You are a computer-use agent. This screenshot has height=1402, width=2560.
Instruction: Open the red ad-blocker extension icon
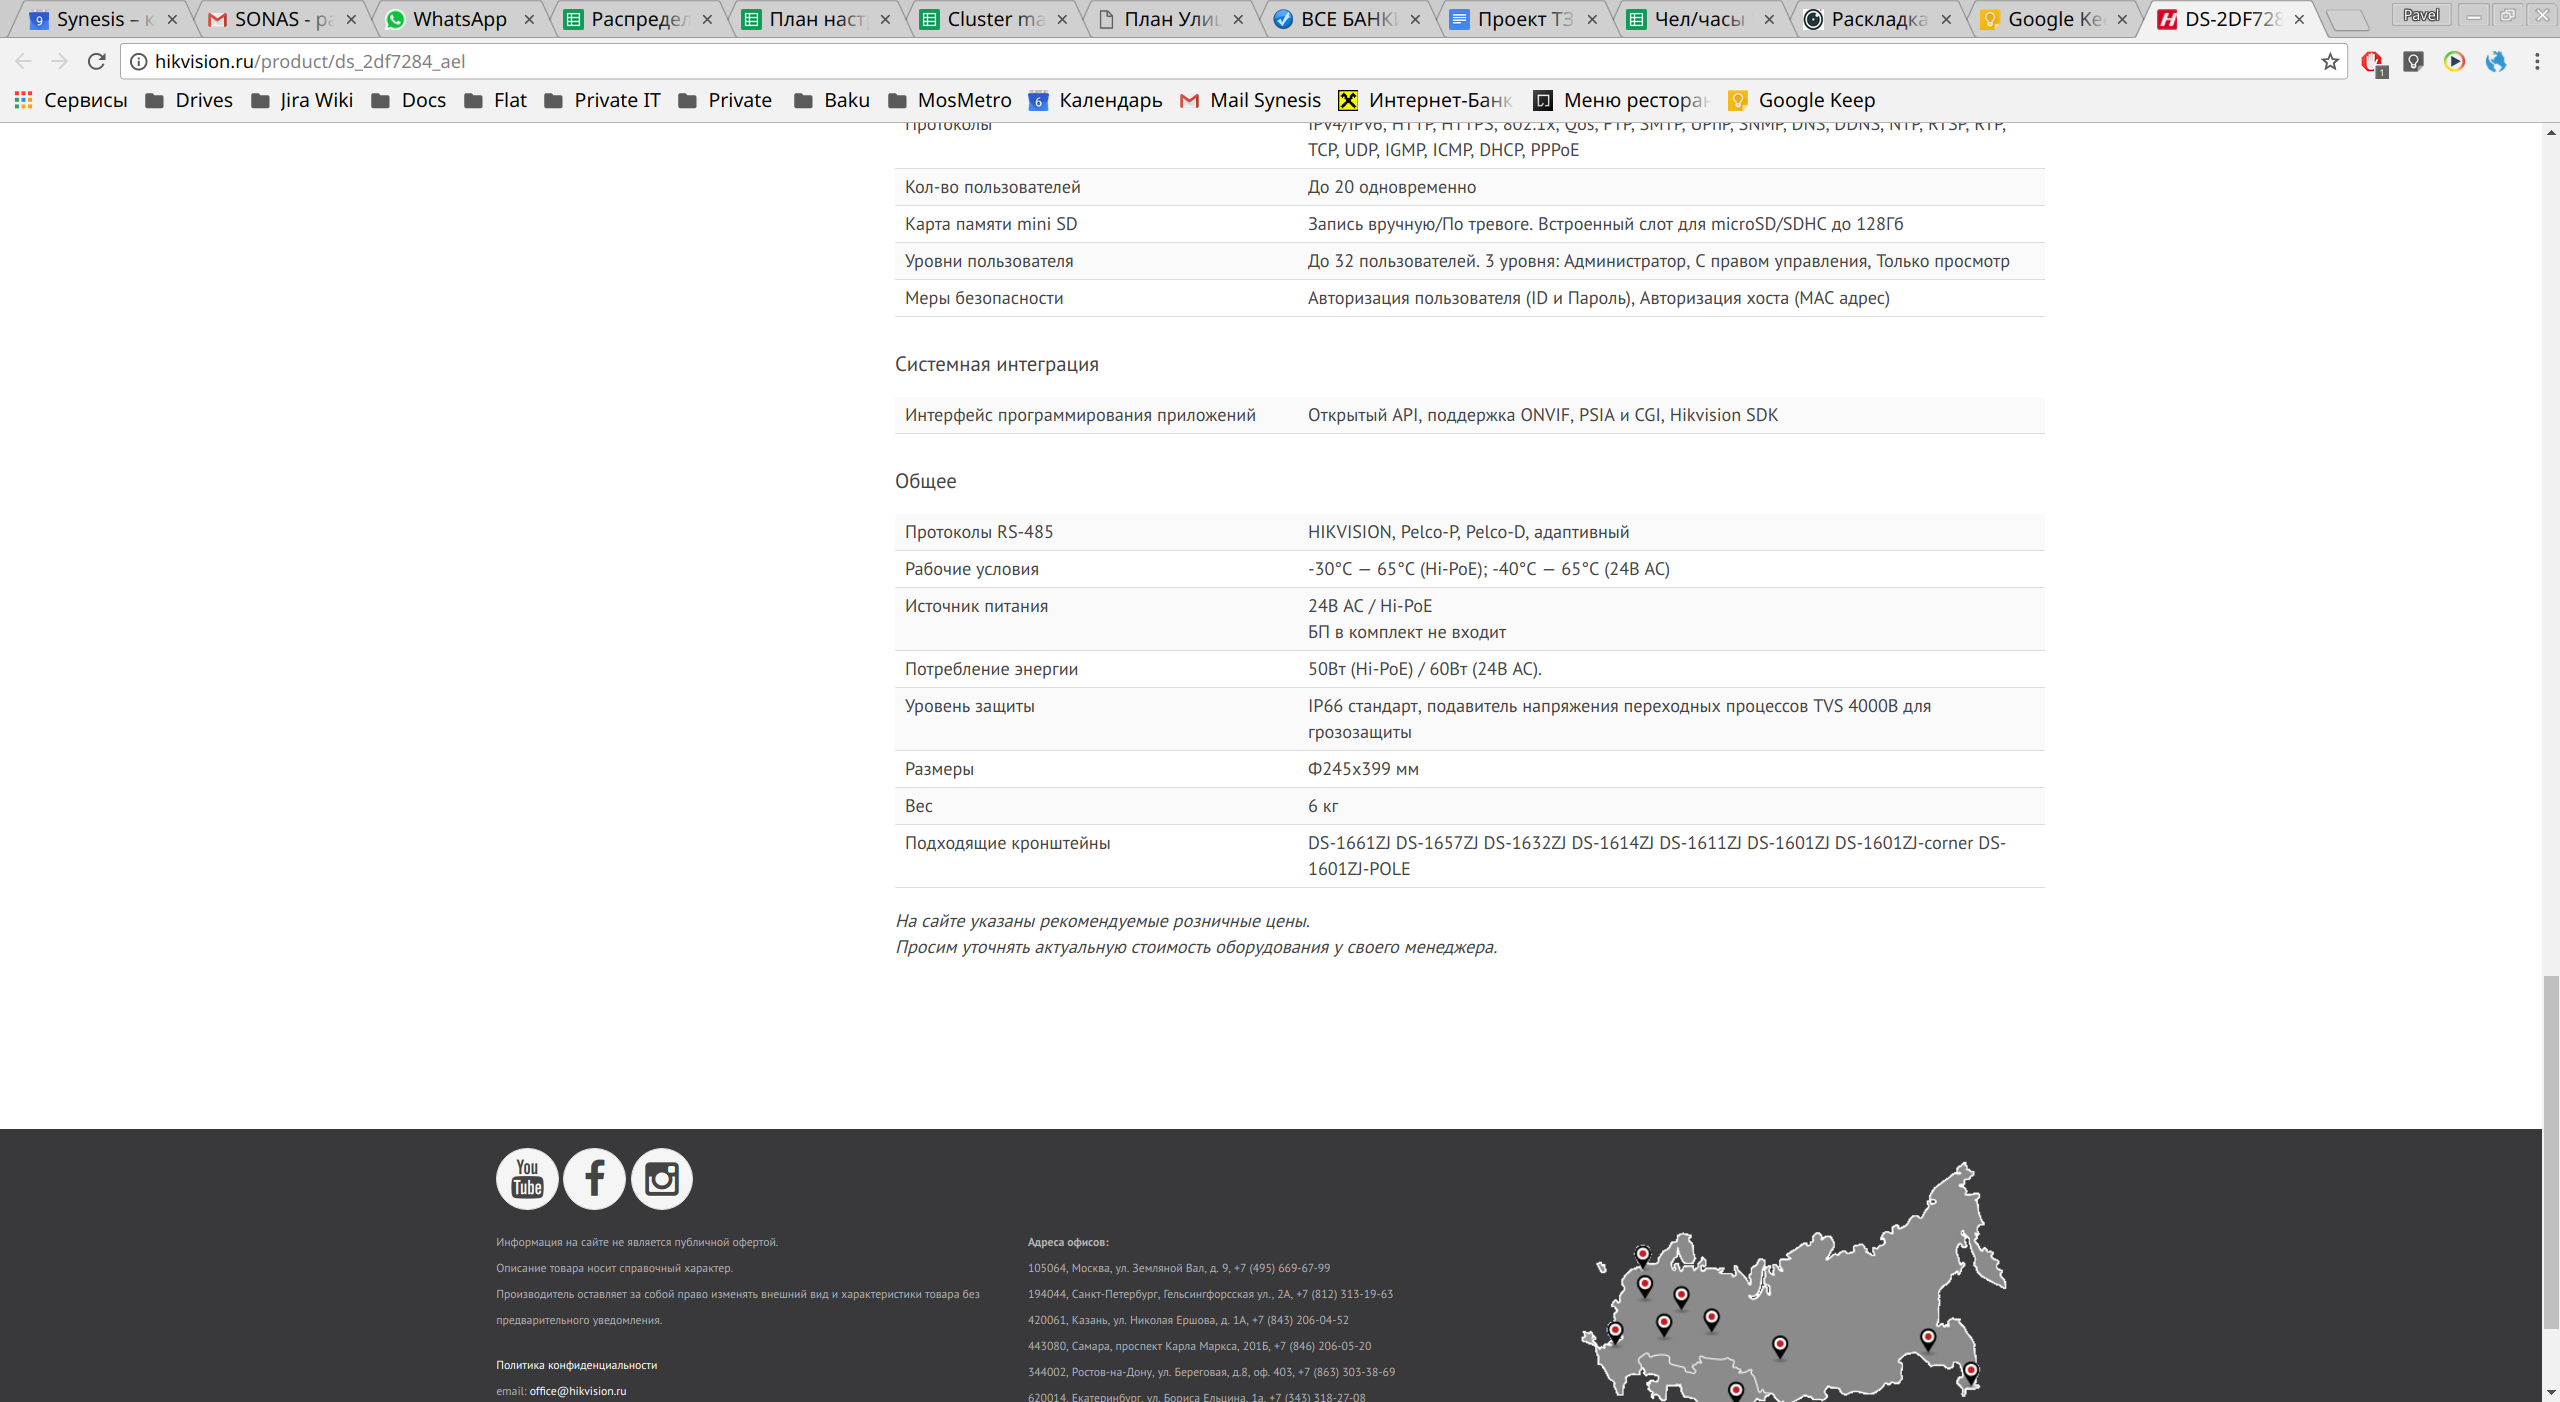(2372, 62)
